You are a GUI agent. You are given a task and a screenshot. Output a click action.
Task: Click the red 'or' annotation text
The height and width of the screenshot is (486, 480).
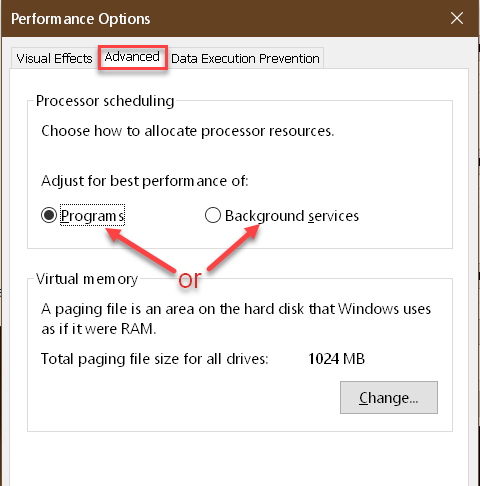click(190, 280)
